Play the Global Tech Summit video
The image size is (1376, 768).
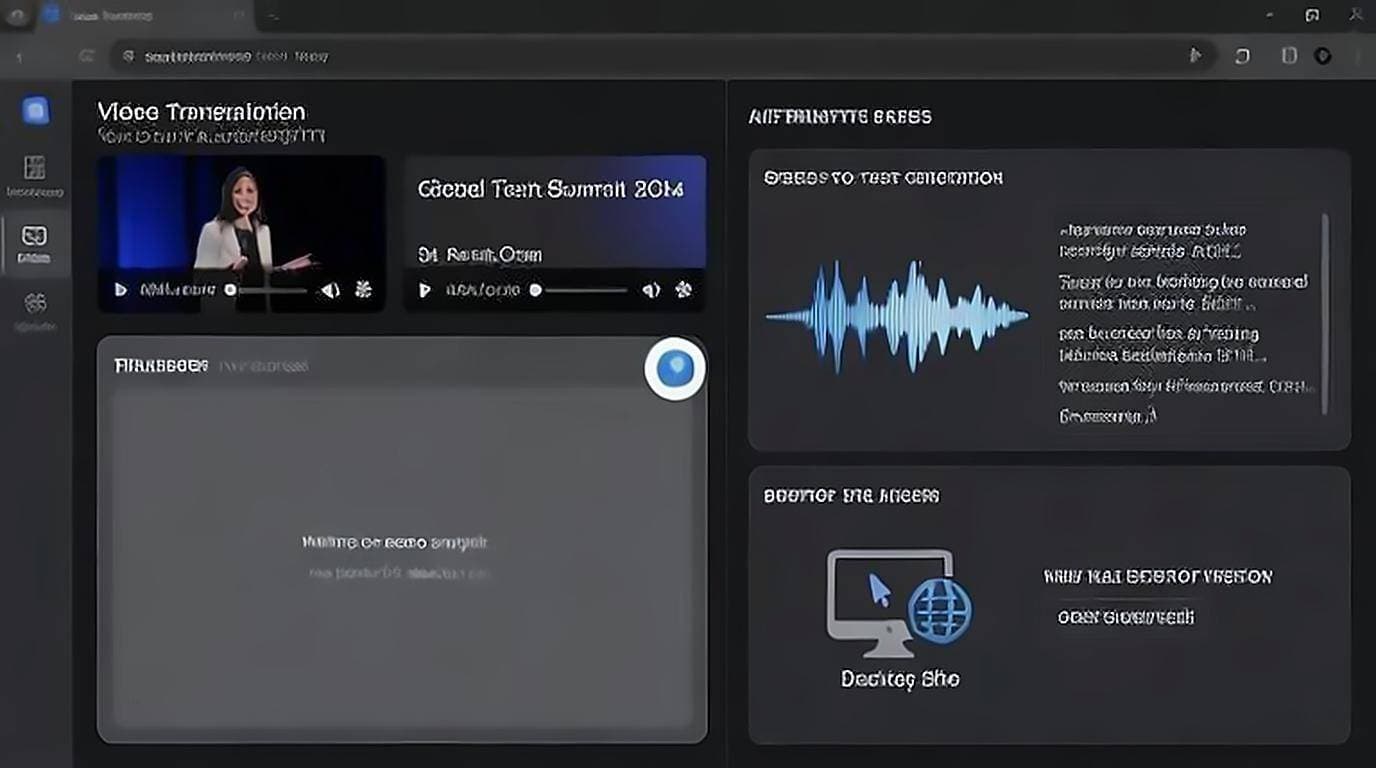tap(424, 290)
